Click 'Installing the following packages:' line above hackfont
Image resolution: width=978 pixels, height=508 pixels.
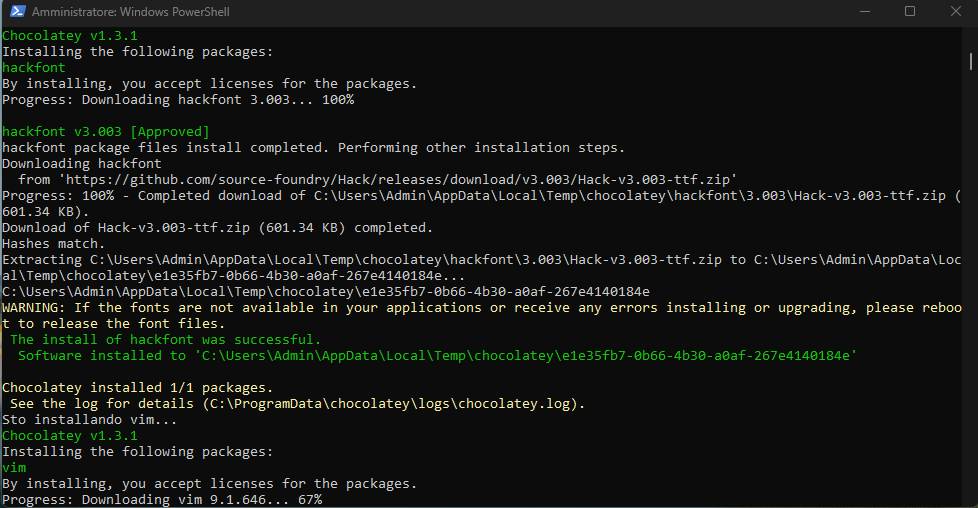click(x=138, y=52)
